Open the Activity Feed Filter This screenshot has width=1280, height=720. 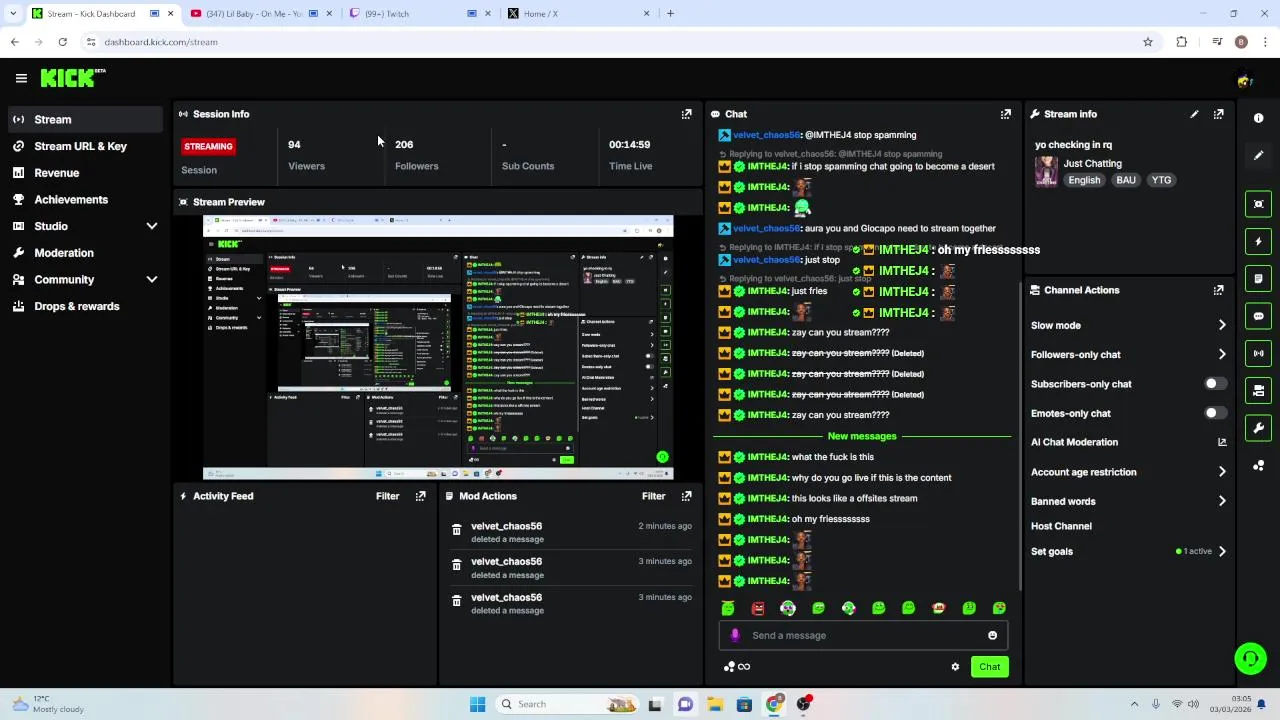pos(387,496)
